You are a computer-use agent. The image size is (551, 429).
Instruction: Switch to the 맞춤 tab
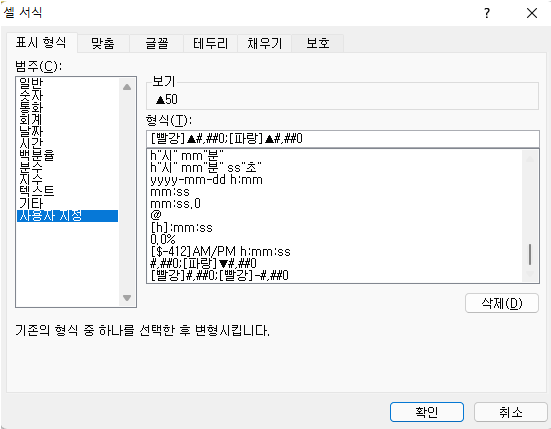(x=103, y=44)
